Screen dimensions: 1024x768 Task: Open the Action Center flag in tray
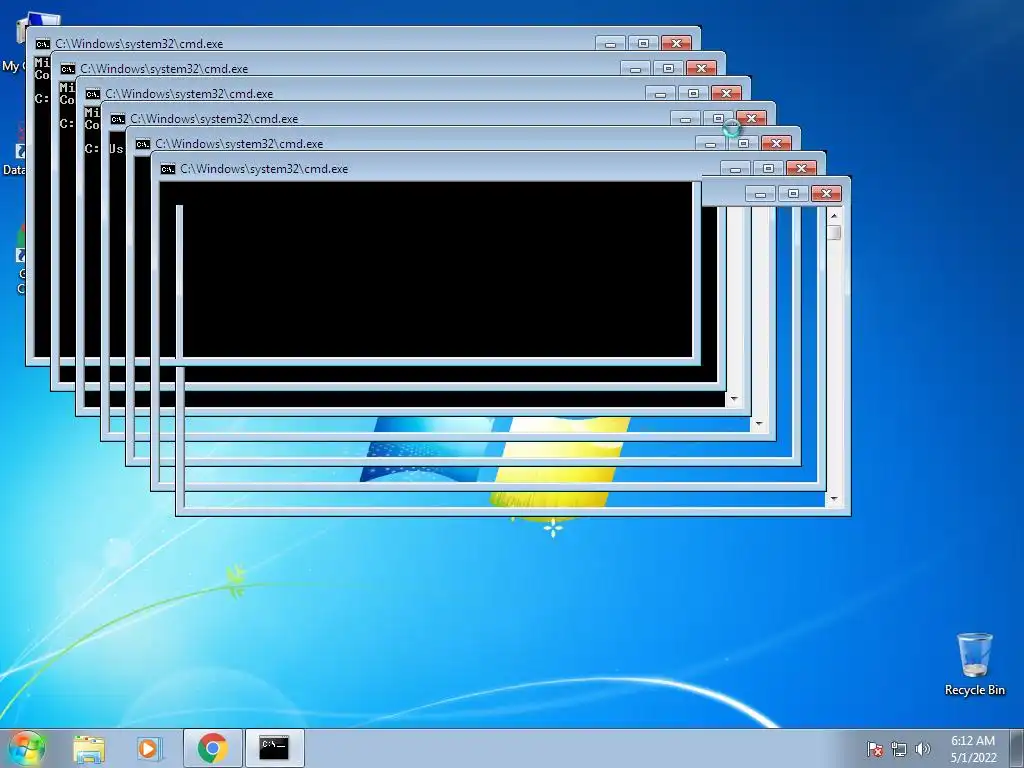tap(874, 749)
